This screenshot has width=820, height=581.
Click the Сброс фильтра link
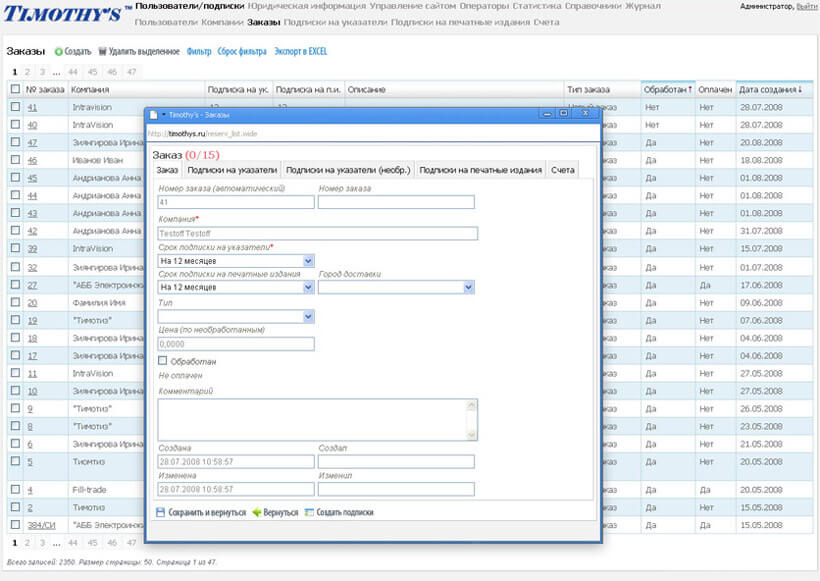[x=242, y=51]
